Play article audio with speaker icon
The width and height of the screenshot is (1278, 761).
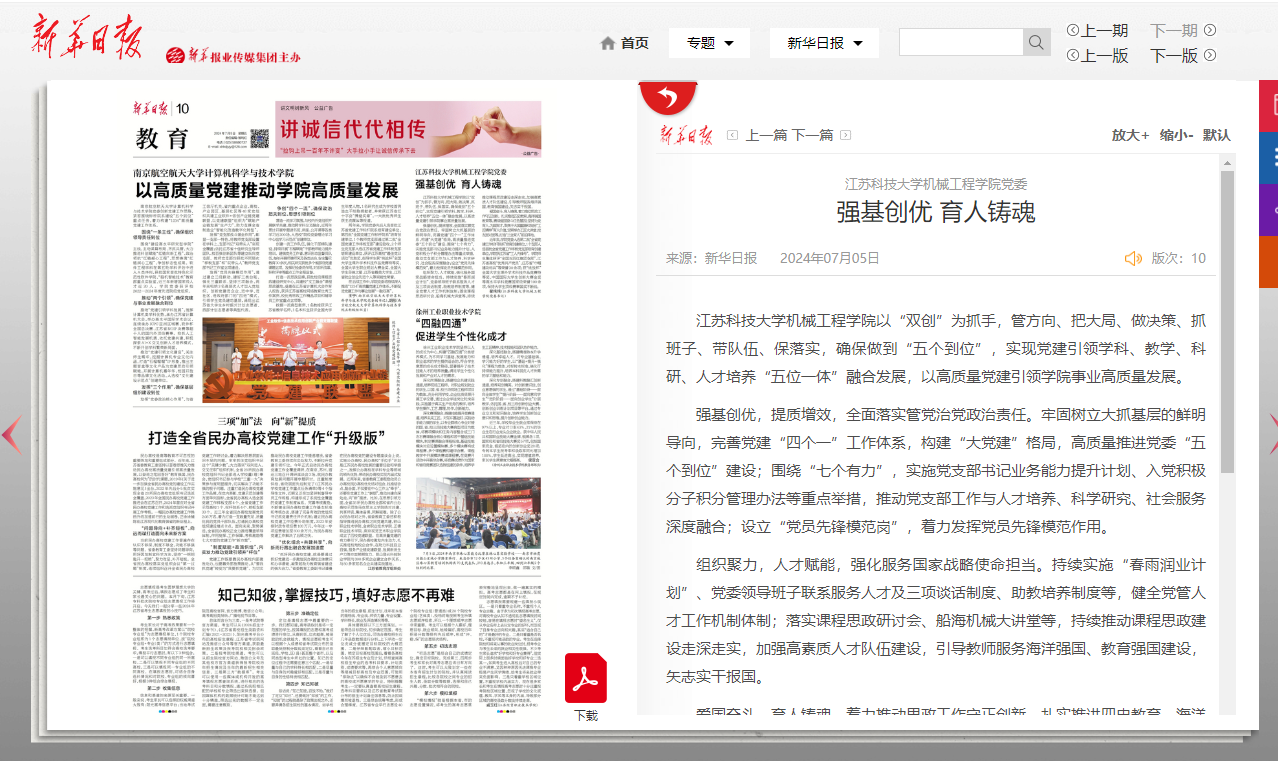click(x=1133, y=258)
